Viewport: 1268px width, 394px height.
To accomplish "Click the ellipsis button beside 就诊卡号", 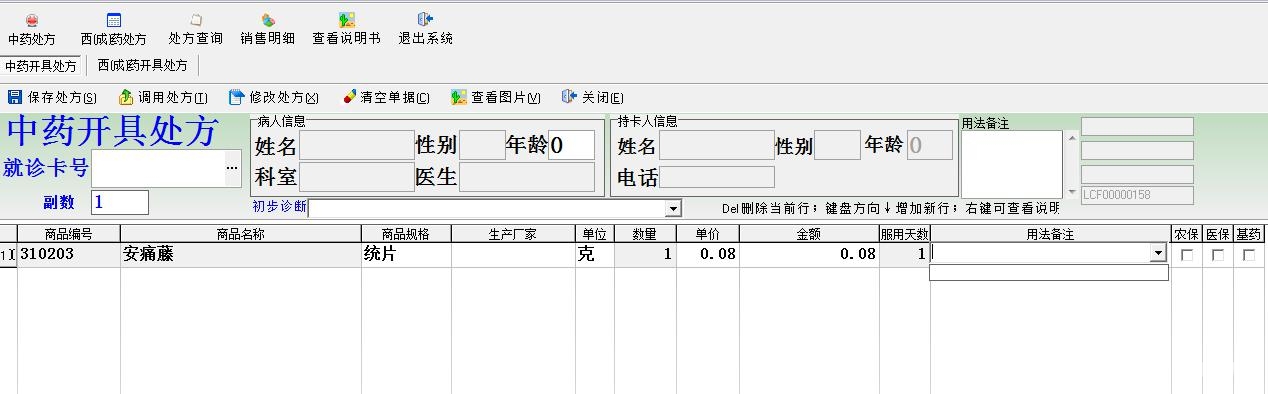I will (233, 167).
